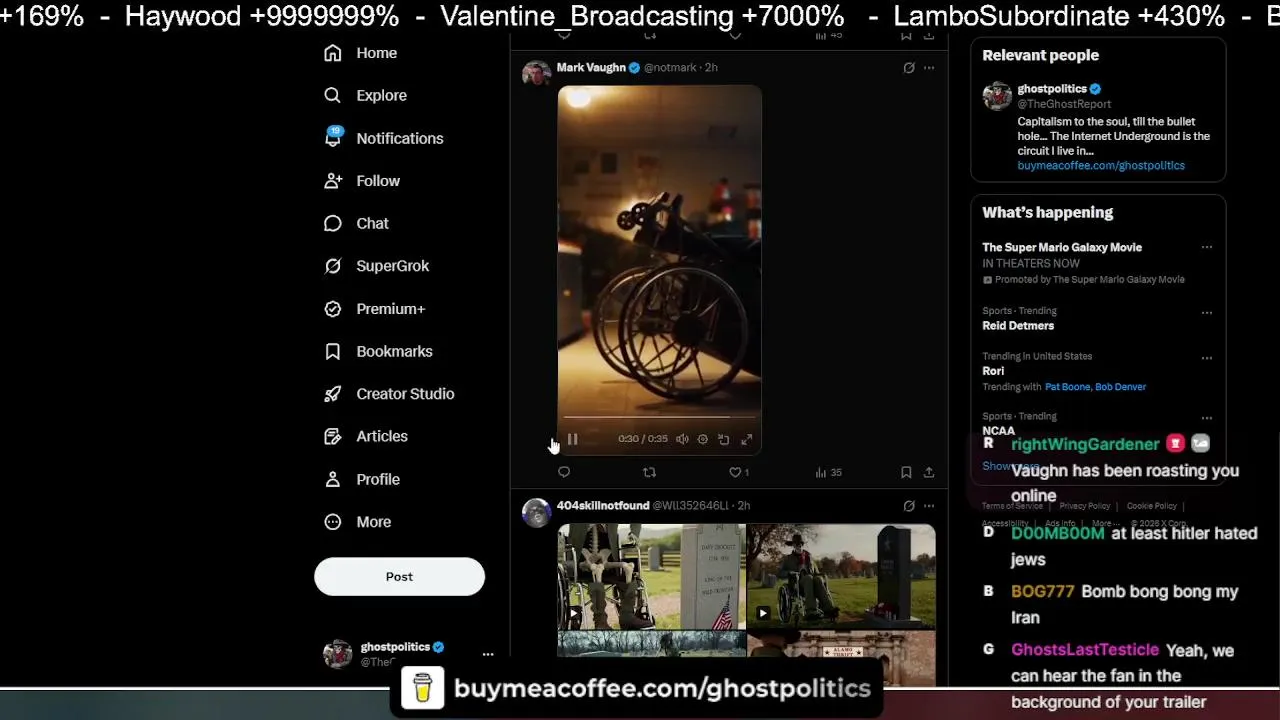Pause the Mark Vaughn video
Image resolution: width=1280 pixels, height=720 pixels.
[572, 439]
